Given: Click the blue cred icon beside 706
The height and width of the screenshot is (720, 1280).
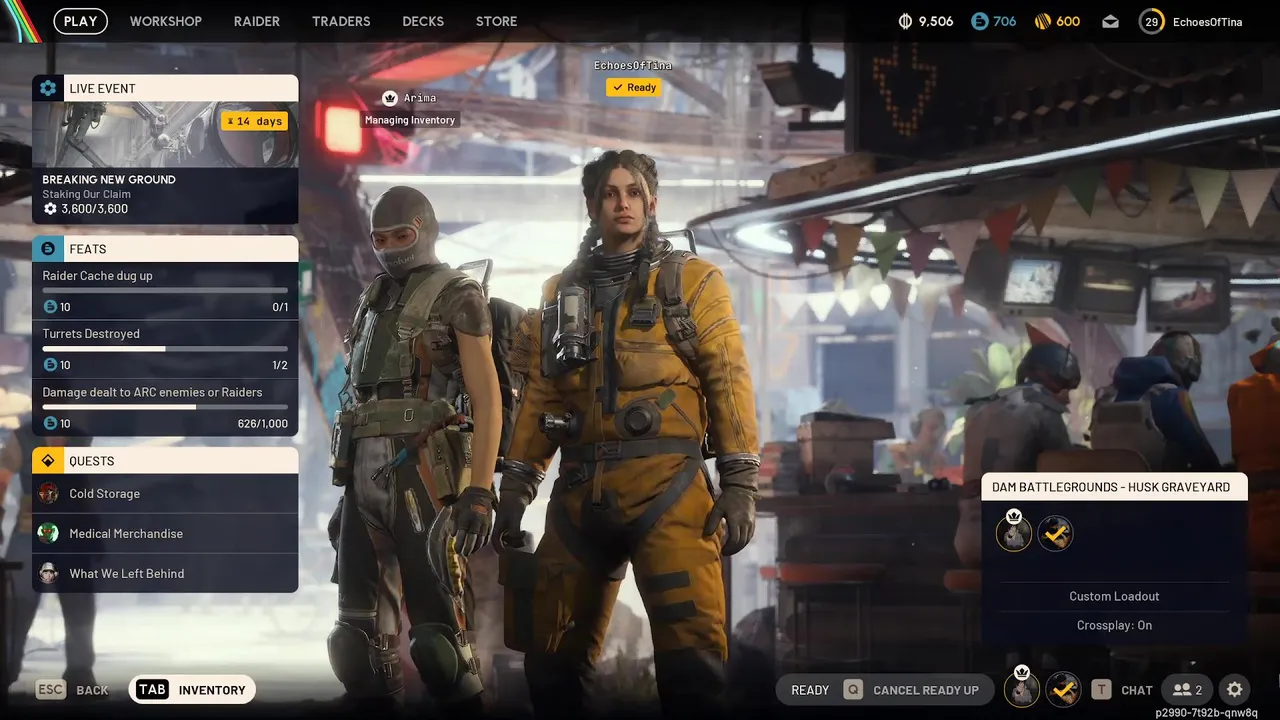Looking at the screenshot, I should coord(980,21).
